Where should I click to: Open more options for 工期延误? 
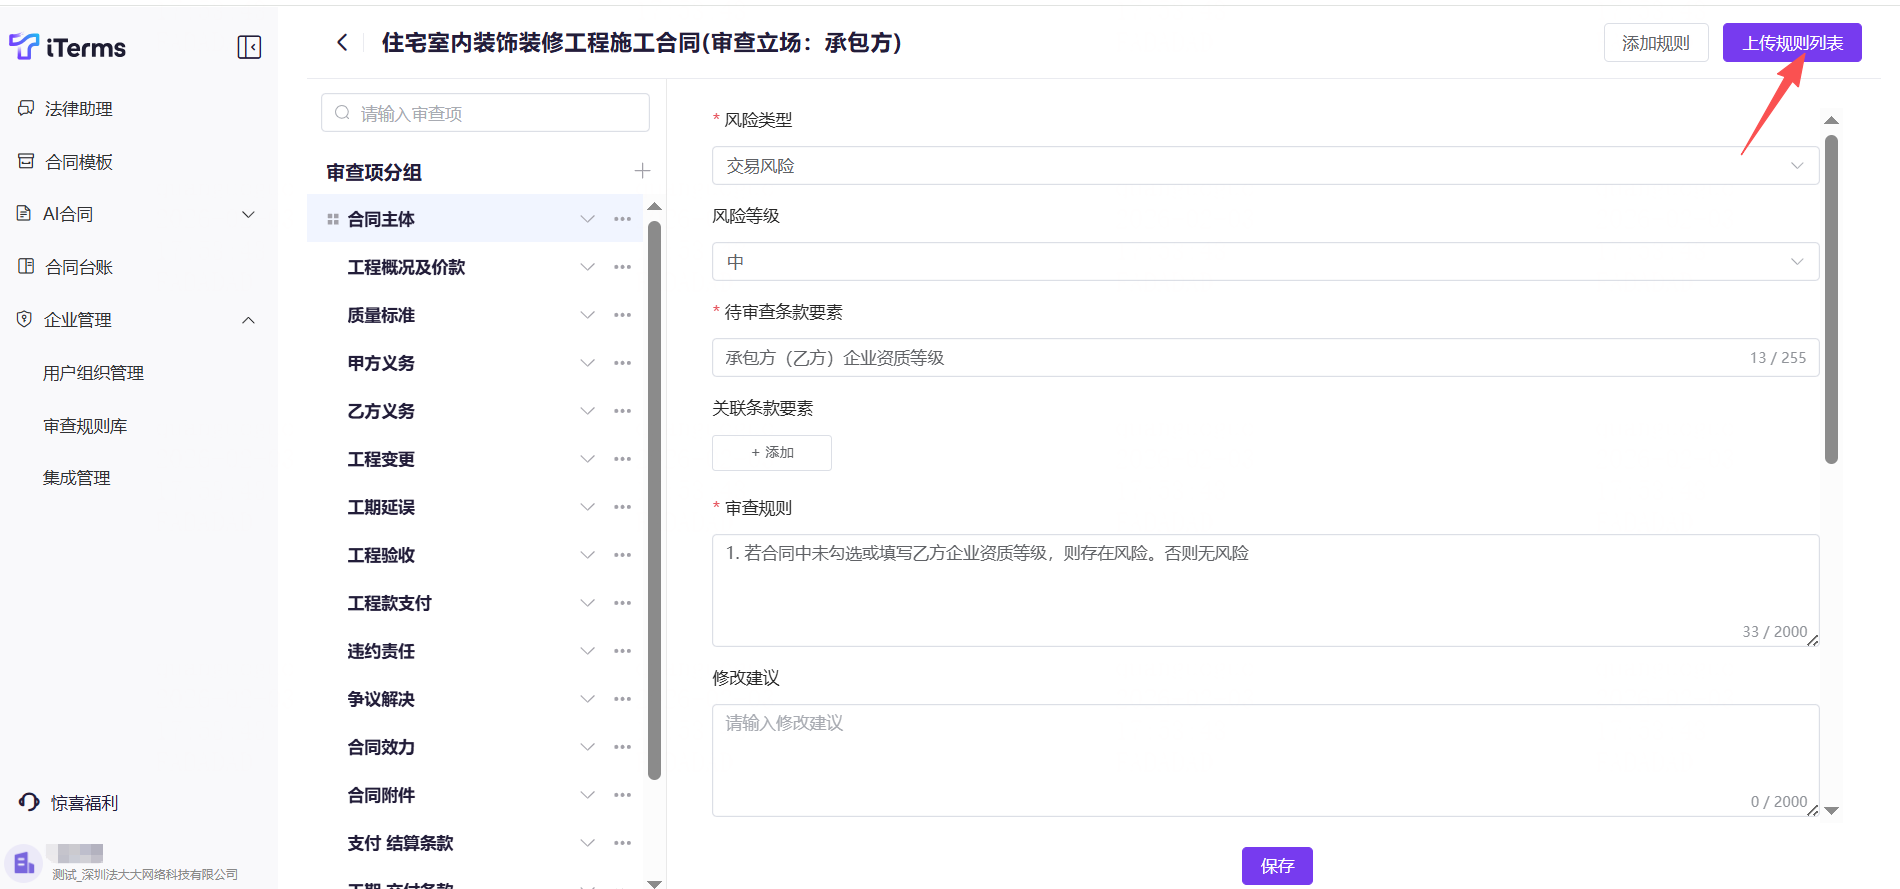[x=622, y=507]
